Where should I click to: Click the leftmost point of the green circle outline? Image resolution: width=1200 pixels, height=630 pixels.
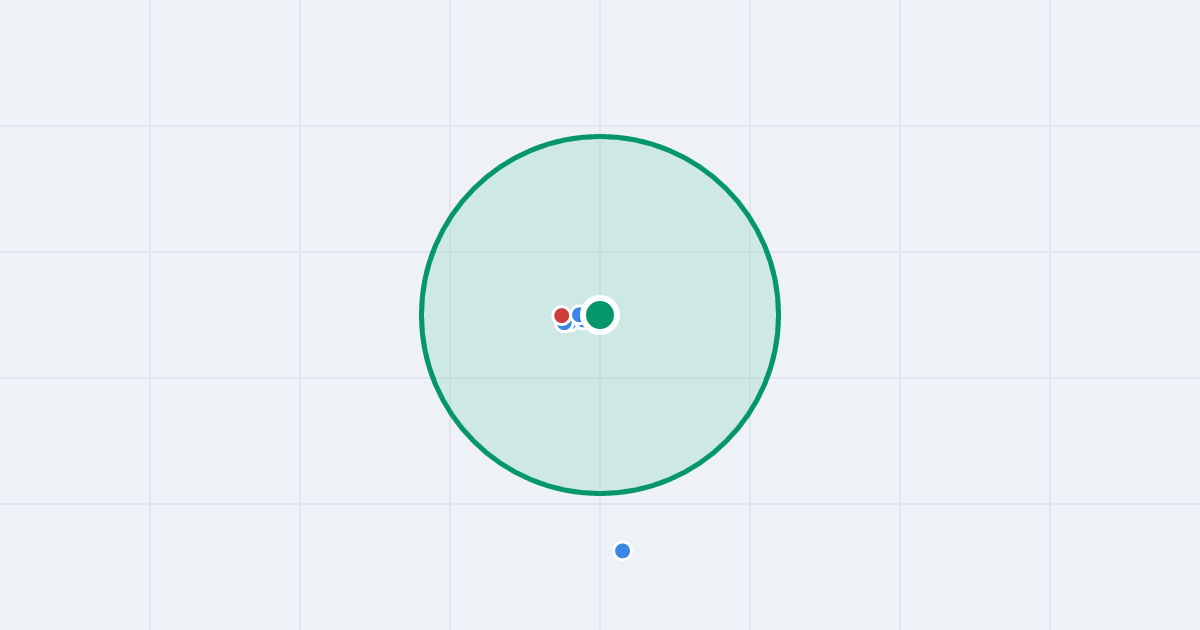click(422, 315)
